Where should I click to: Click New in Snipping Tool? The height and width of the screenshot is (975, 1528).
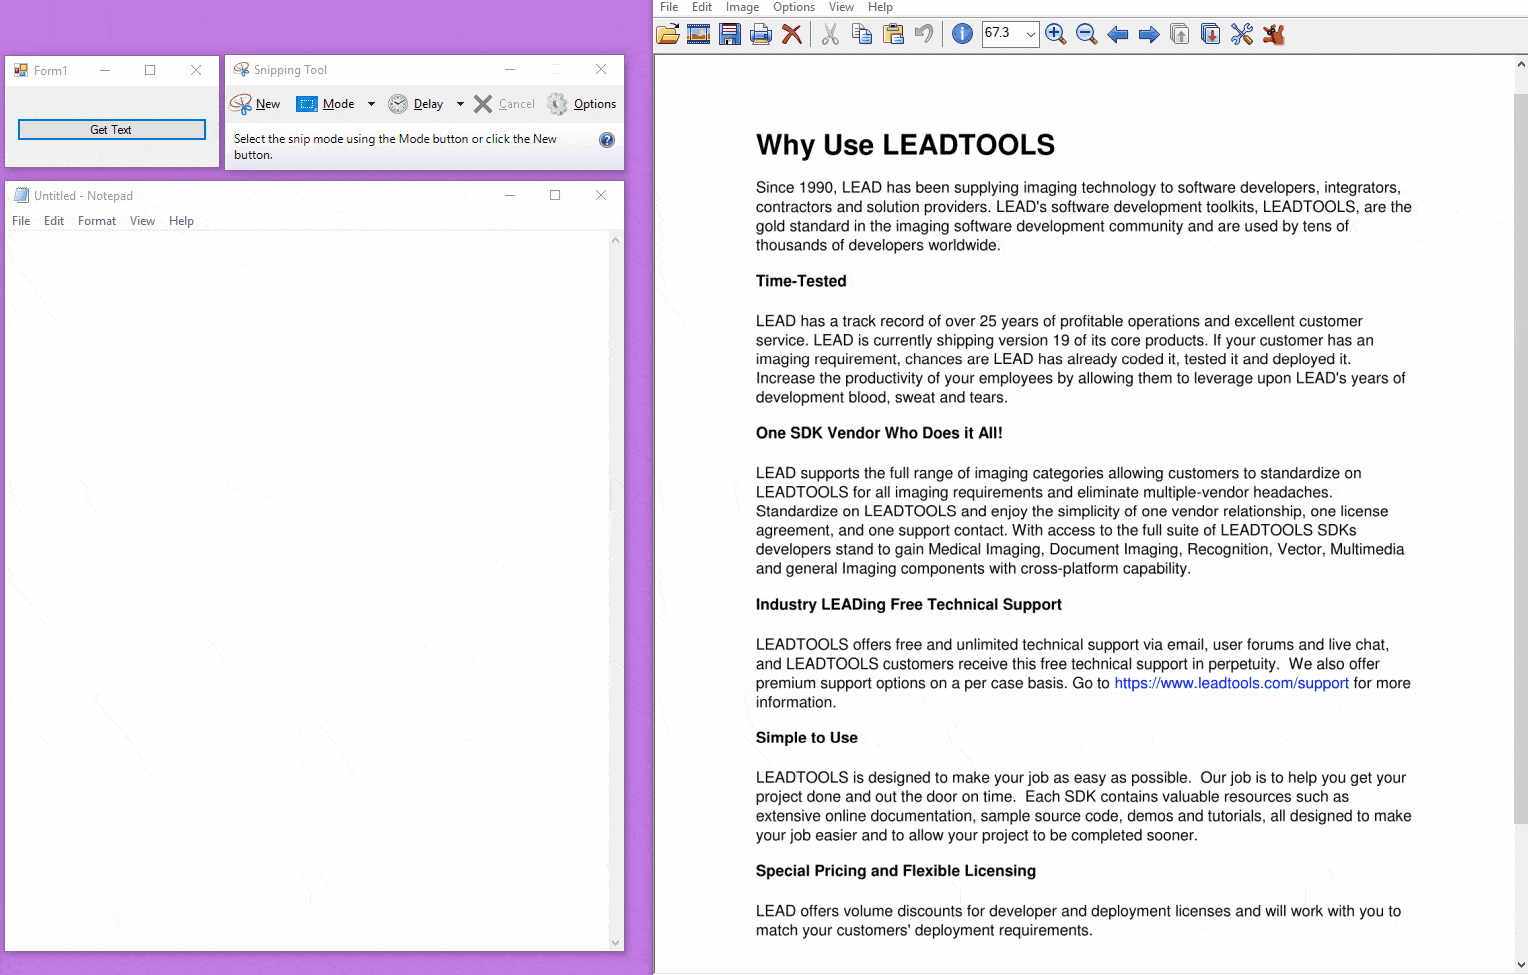pyautogui.click(x=255, y=104)
